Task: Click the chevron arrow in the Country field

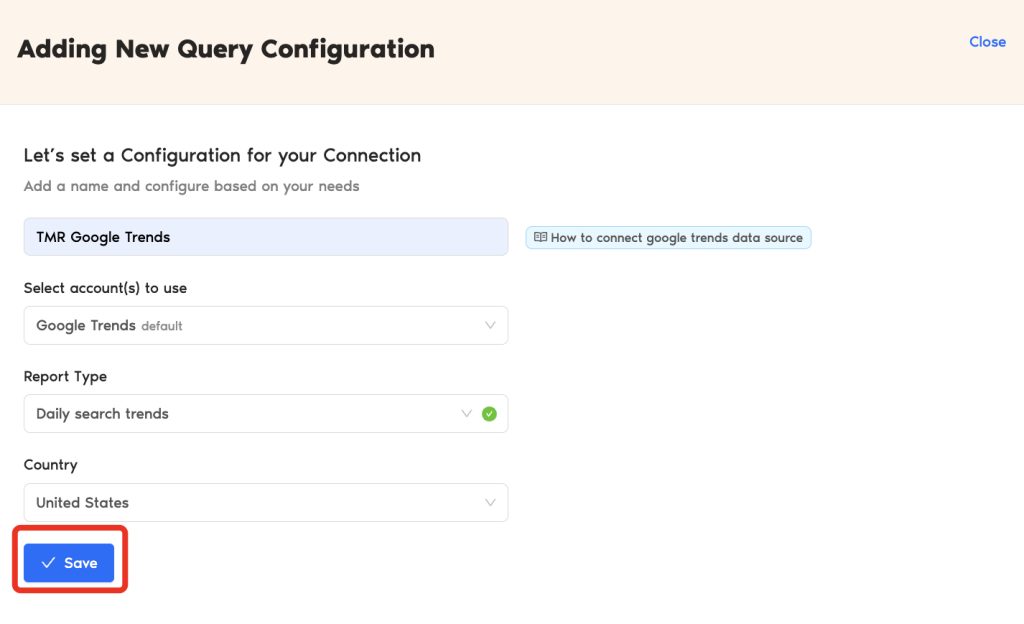Action: coord(490,502)
